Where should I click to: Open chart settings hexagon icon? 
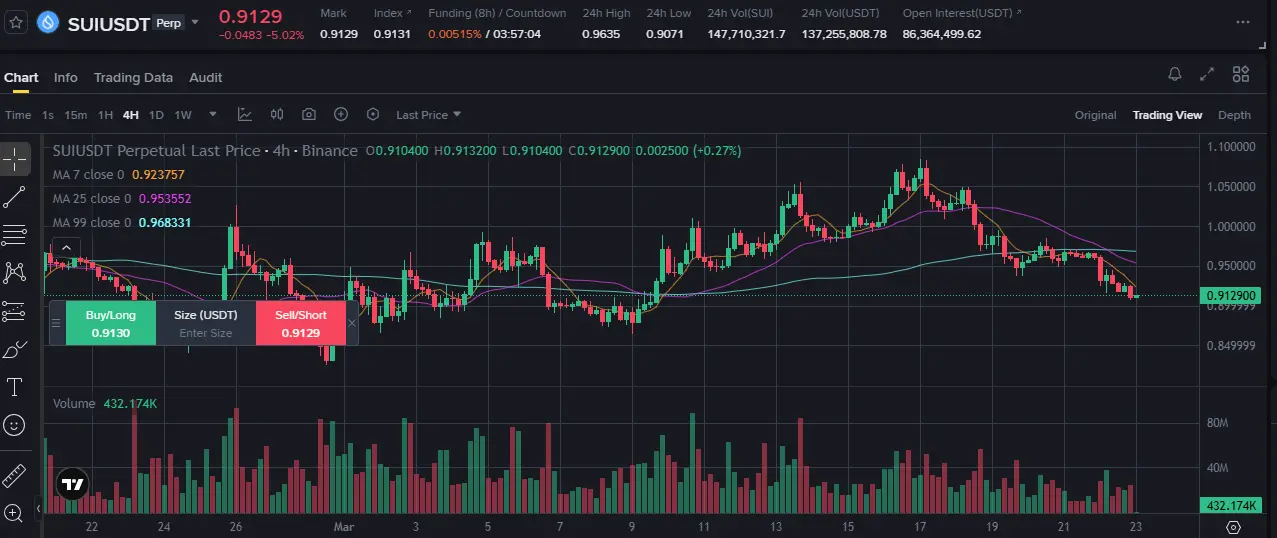(373, 115)
